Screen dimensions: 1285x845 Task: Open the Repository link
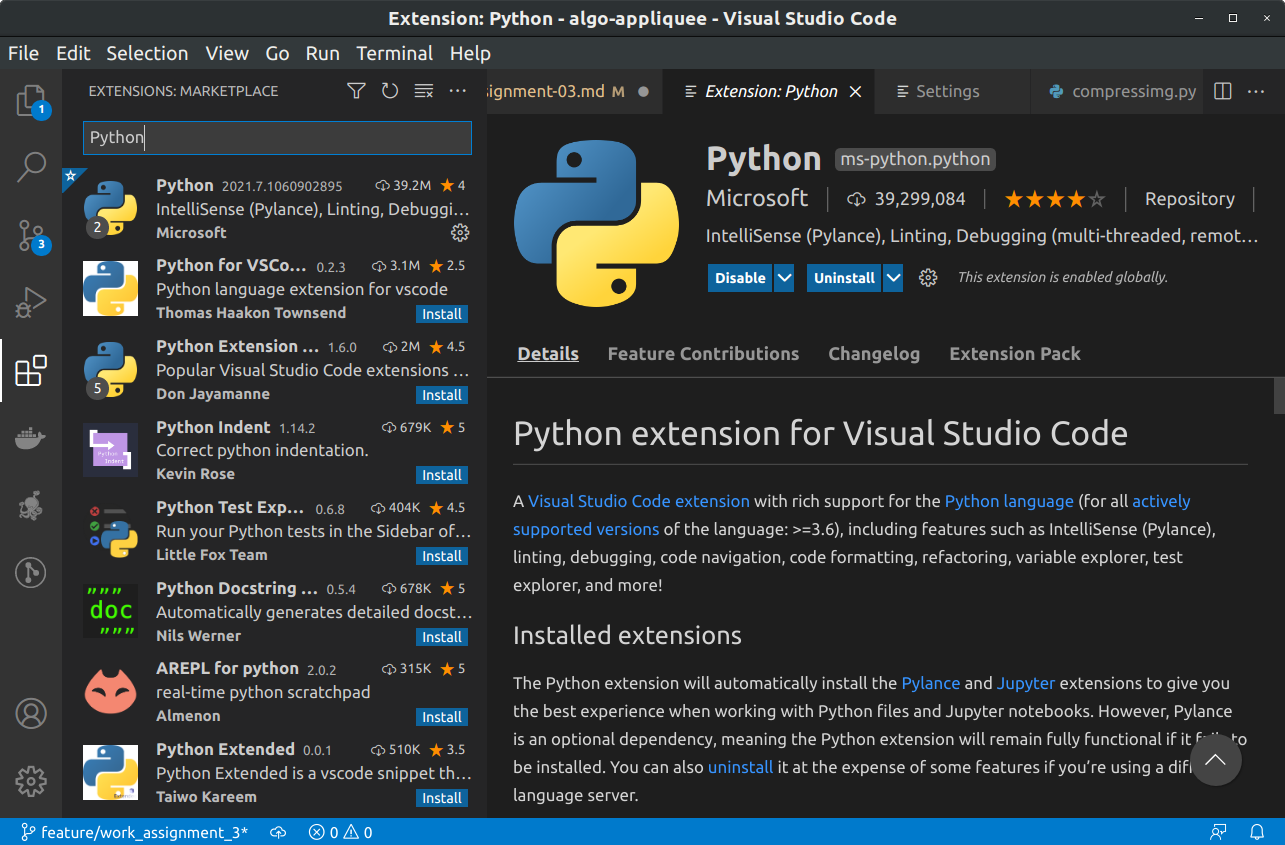pyautogui.click(x=1190, y=199)
